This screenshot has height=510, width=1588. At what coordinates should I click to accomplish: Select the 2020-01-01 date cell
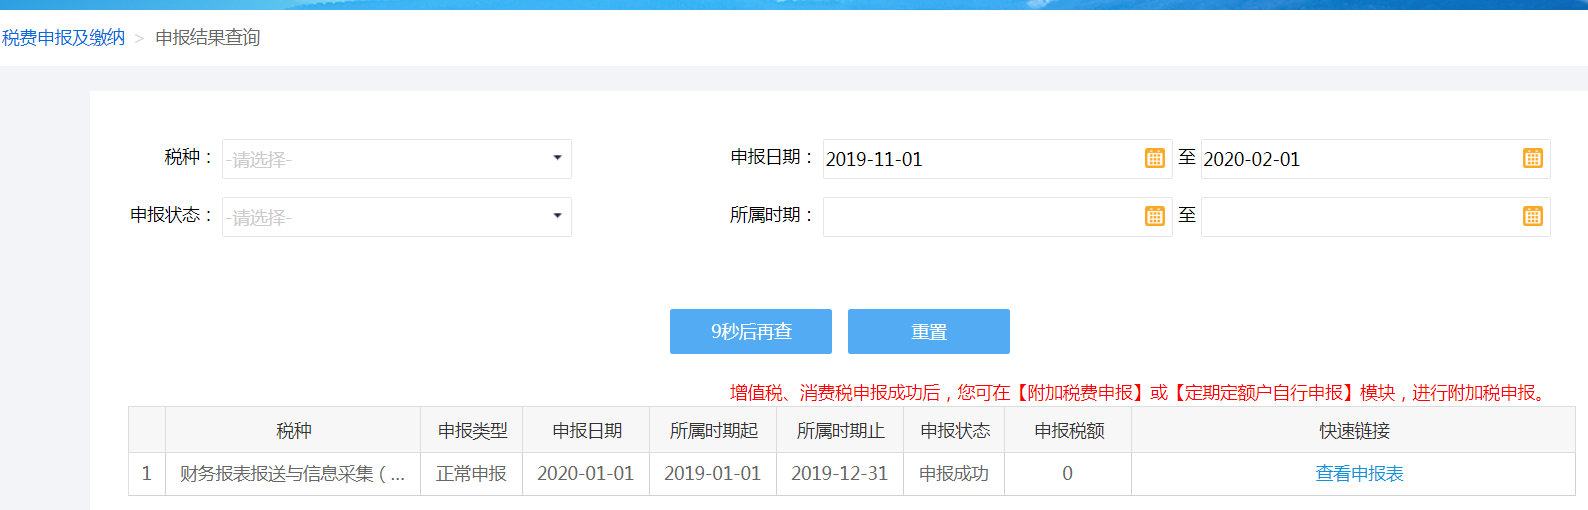coord(587,474)
